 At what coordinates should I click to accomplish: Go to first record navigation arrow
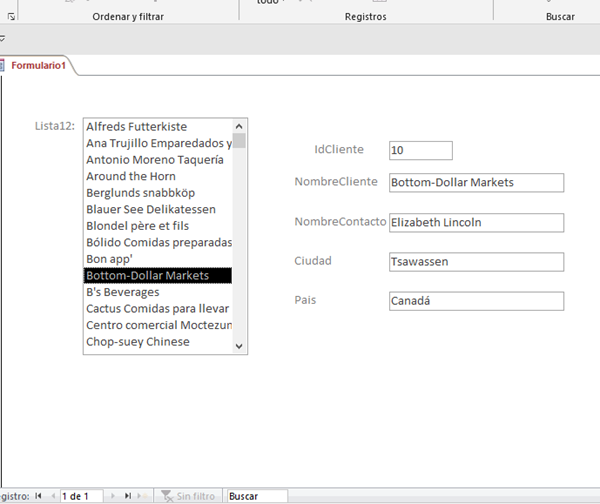coord(38,496)
